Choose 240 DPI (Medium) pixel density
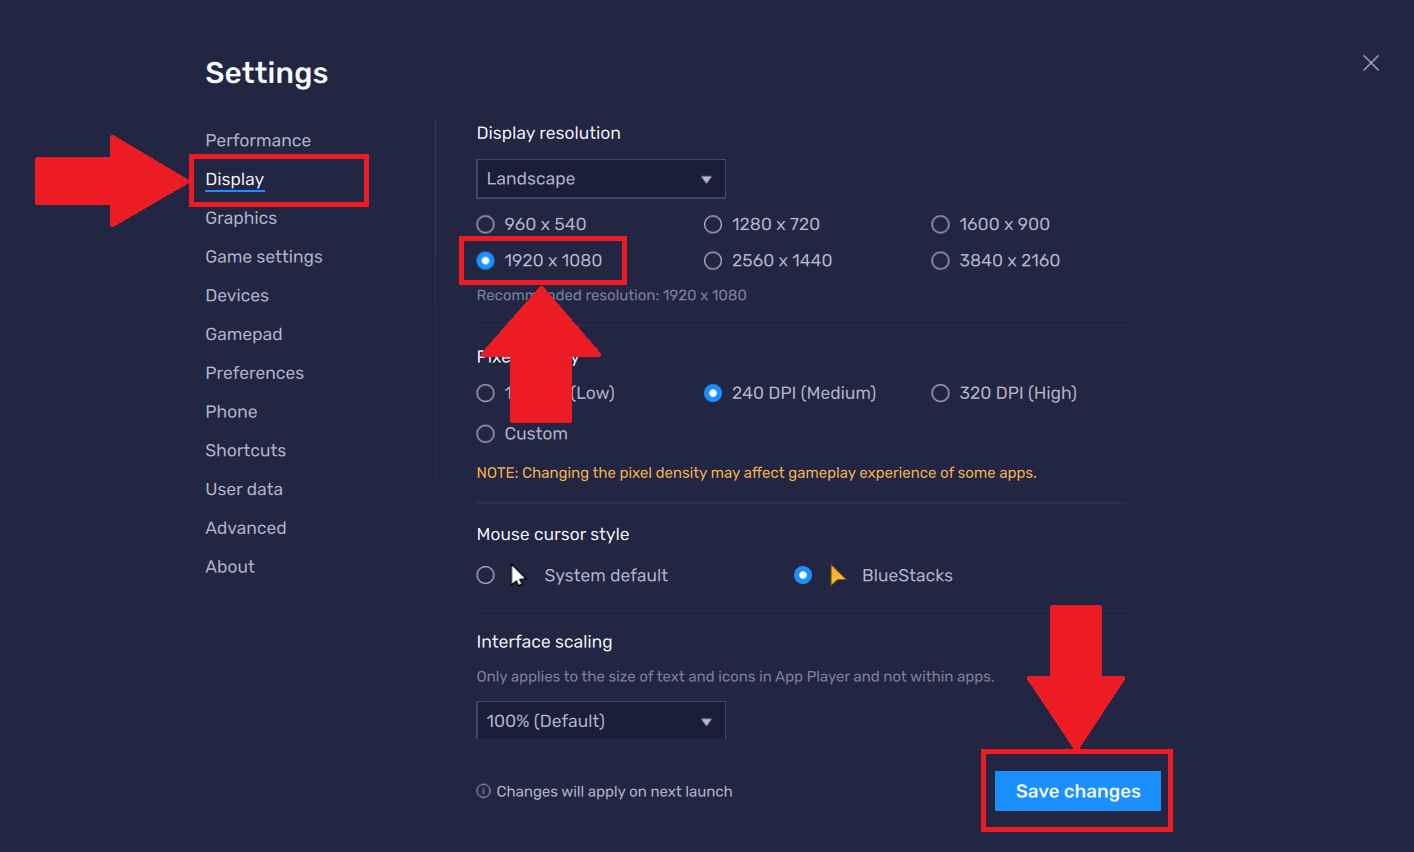The image size is (1414, 852). tap(790, 393)
